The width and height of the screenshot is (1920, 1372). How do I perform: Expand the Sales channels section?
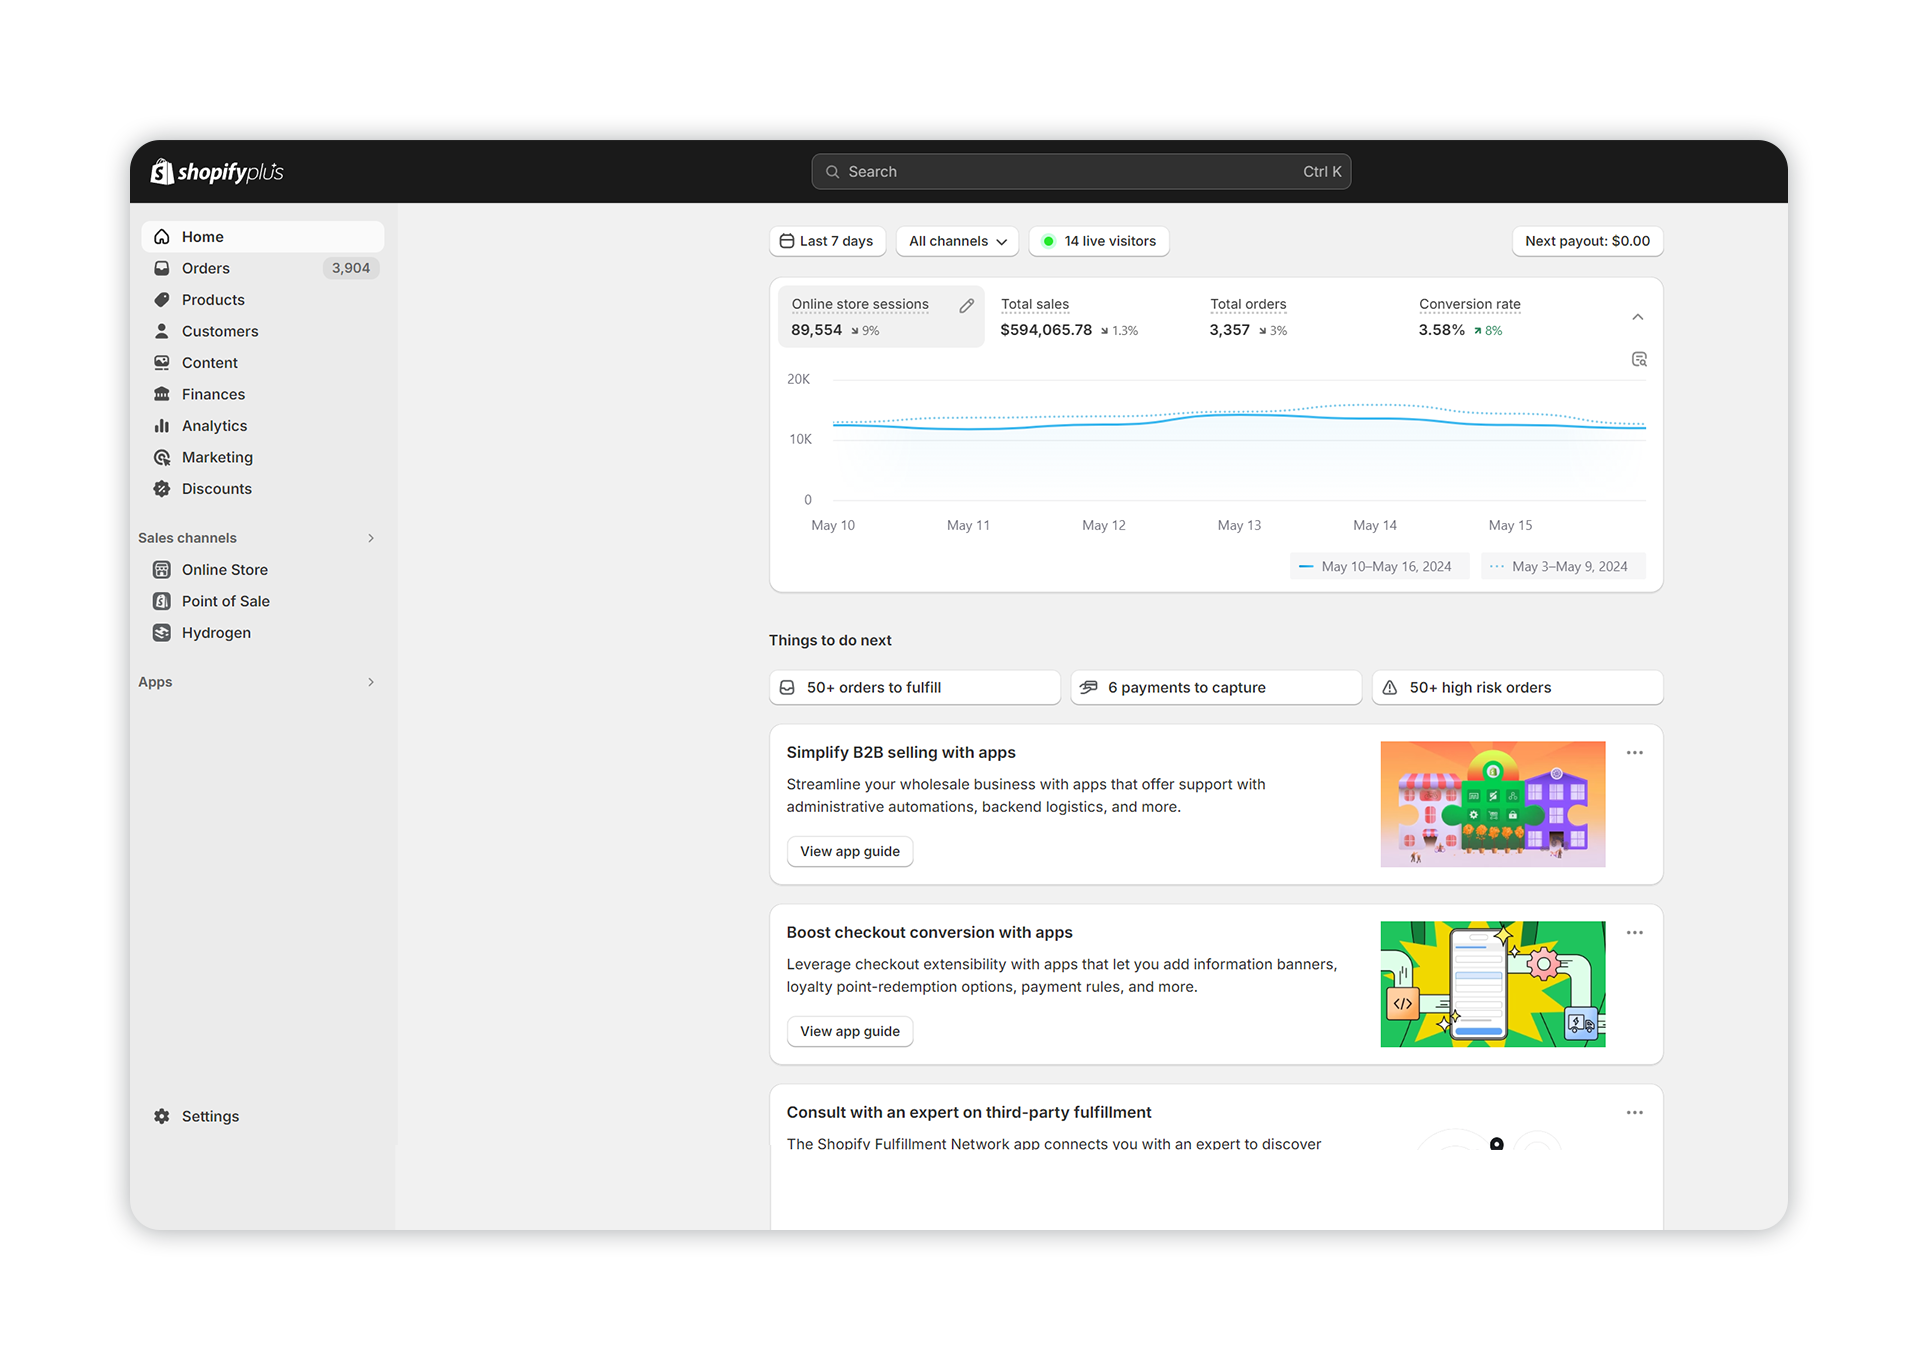click(371, 538)
